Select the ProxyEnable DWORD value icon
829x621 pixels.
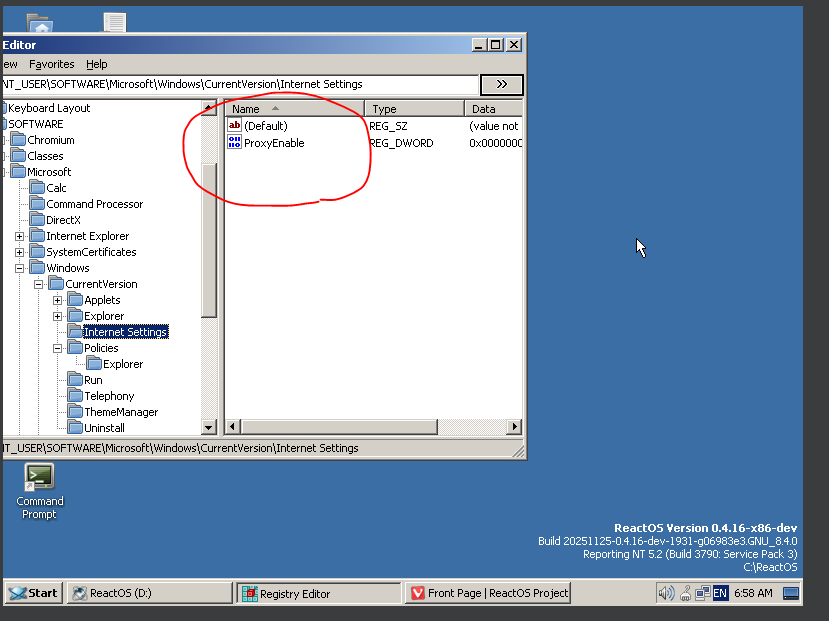coord(235,143)
